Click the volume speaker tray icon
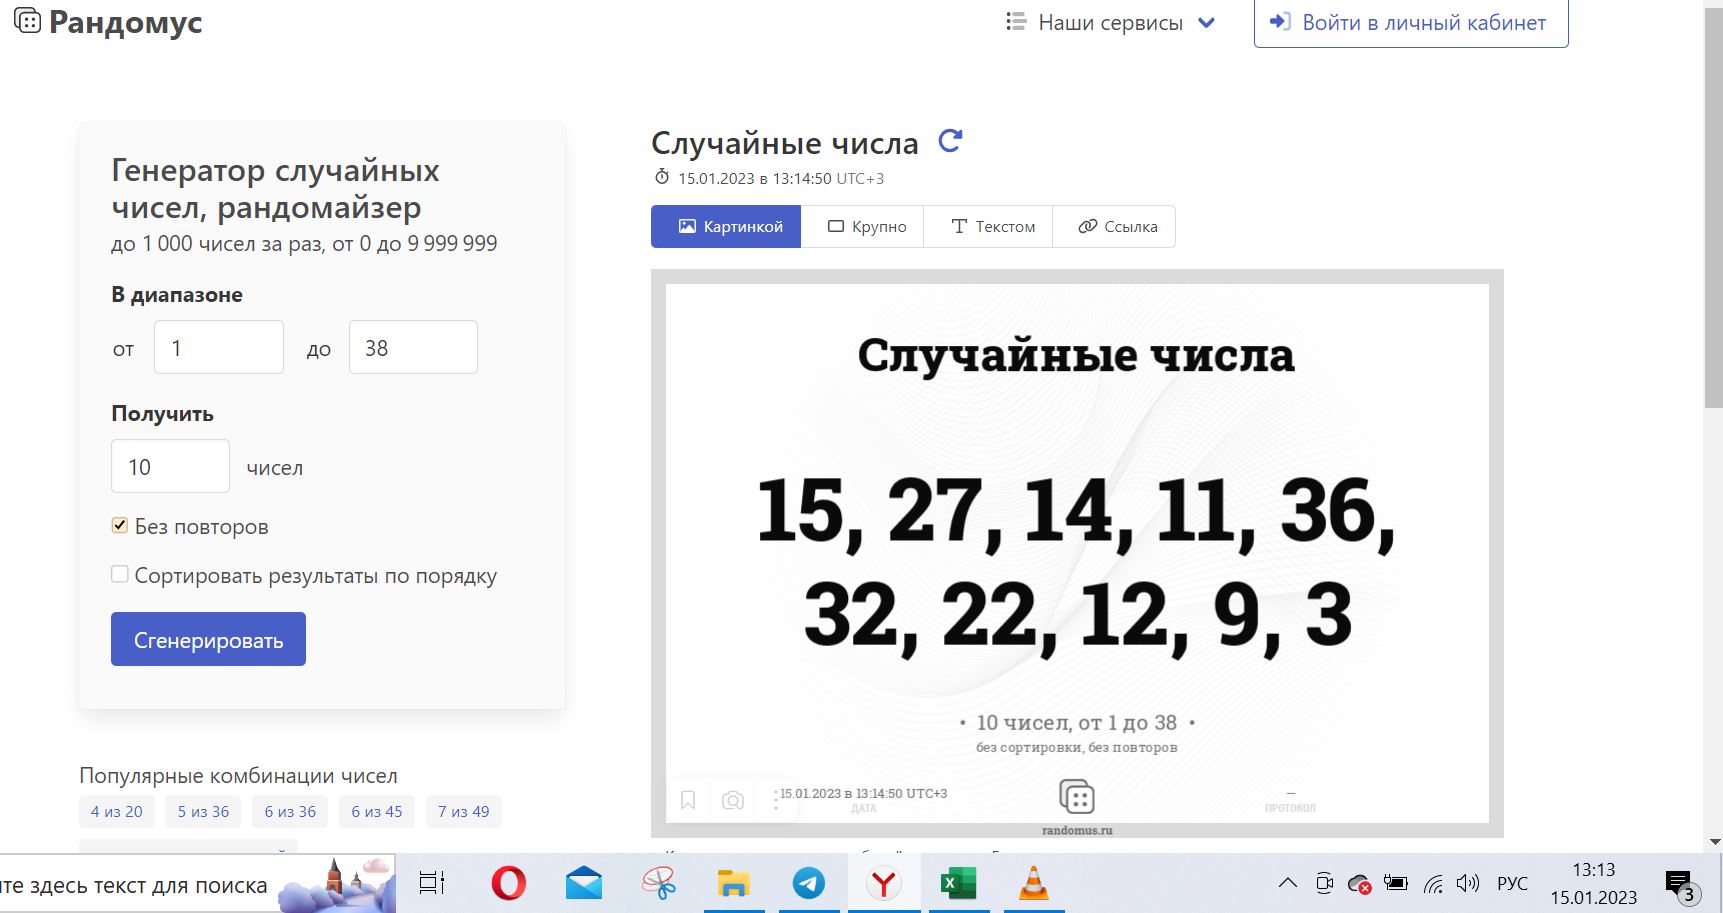The height and width of the screenshot is (913, 1723). point(1468,883)
